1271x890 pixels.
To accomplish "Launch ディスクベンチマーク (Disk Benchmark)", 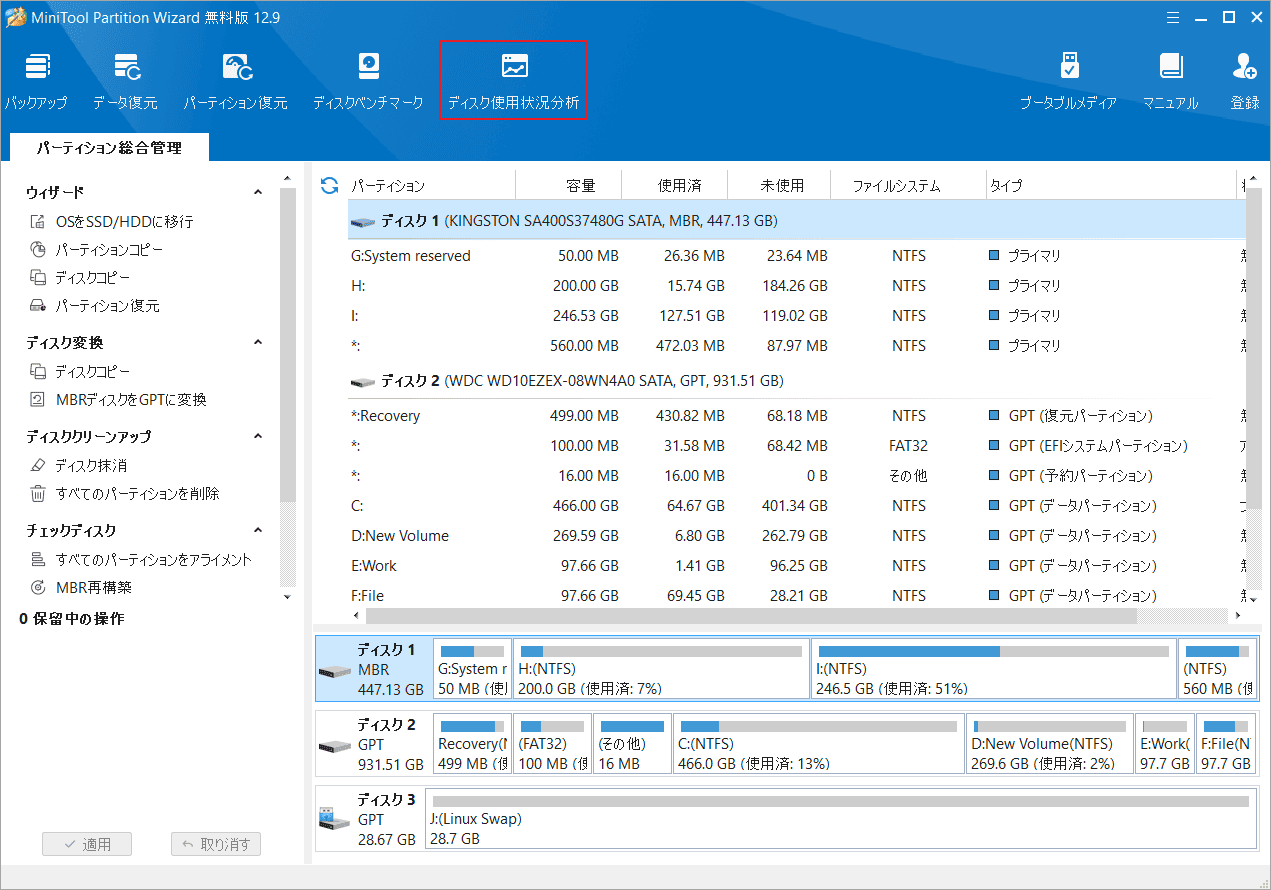I will (x=368, y=78).
